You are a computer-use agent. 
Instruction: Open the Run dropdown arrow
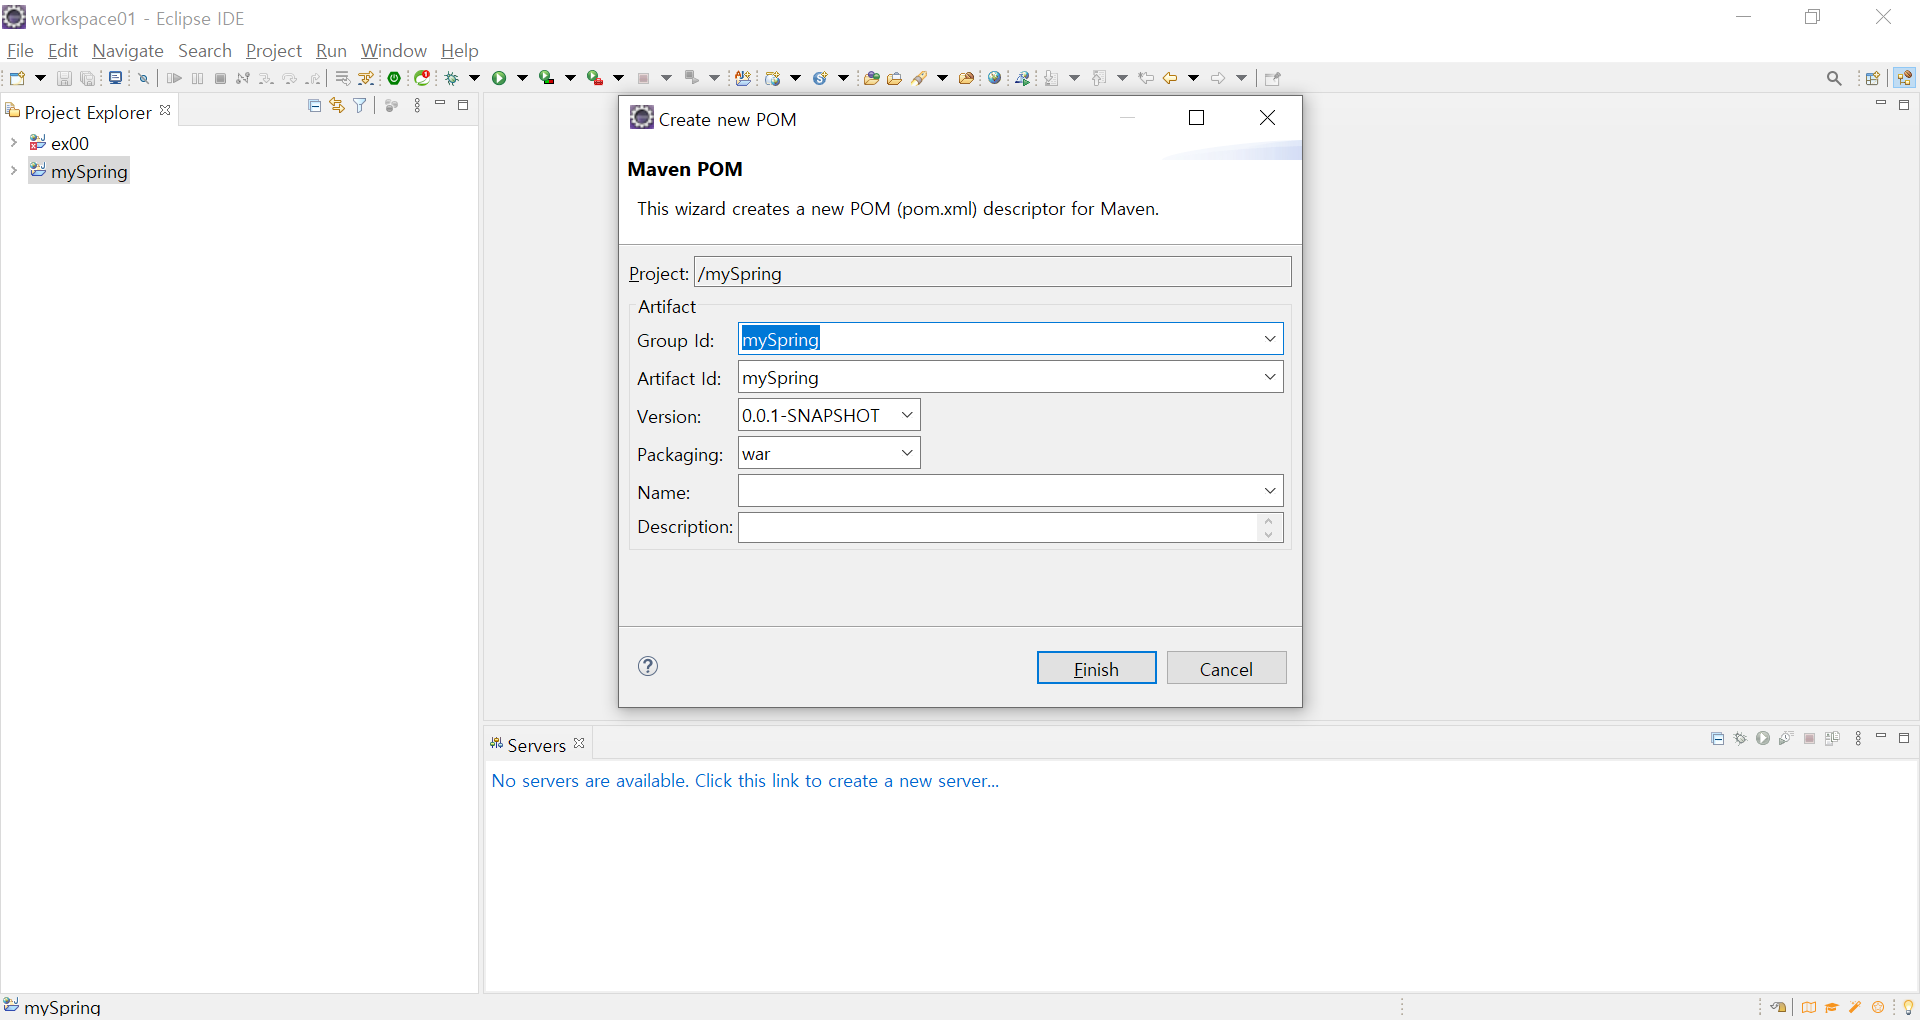522,78
